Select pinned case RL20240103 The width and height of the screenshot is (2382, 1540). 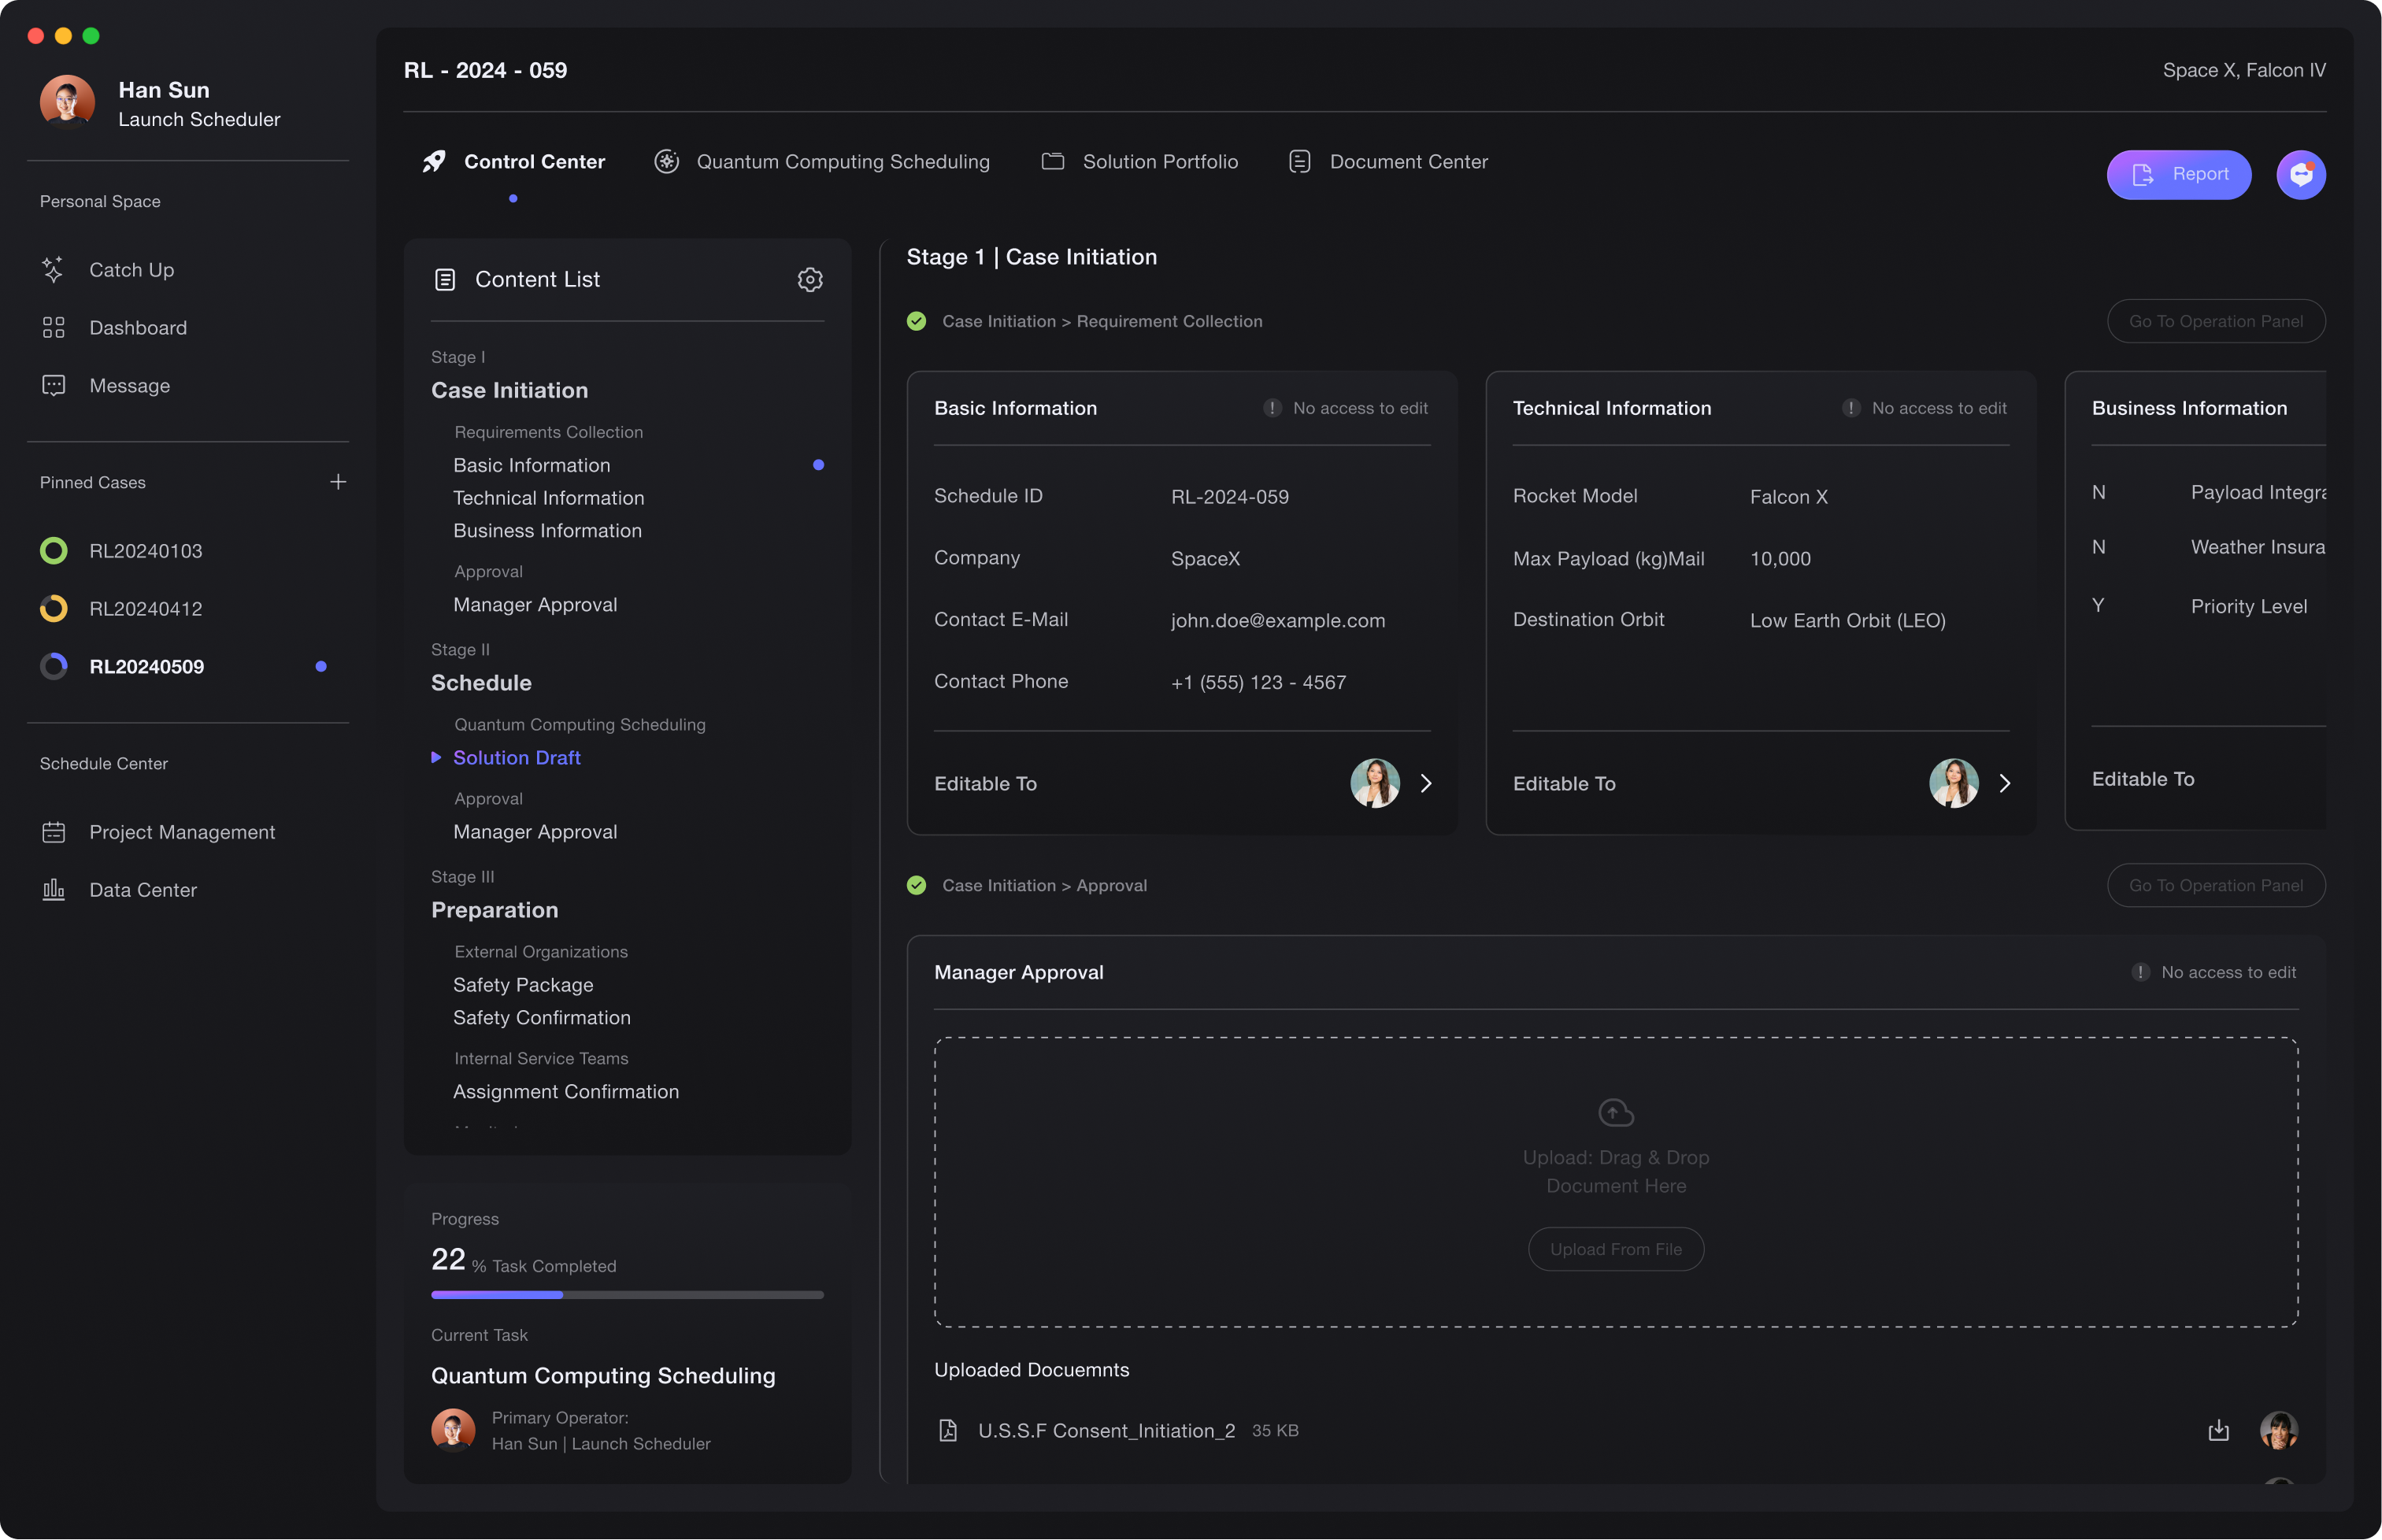[145, 551]
